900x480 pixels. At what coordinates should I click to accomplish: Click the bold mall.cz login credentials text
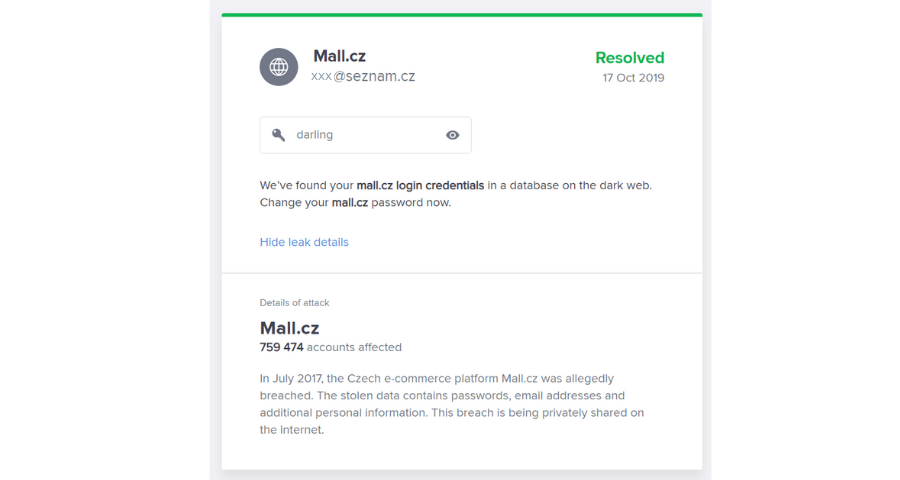click(420, 185)
